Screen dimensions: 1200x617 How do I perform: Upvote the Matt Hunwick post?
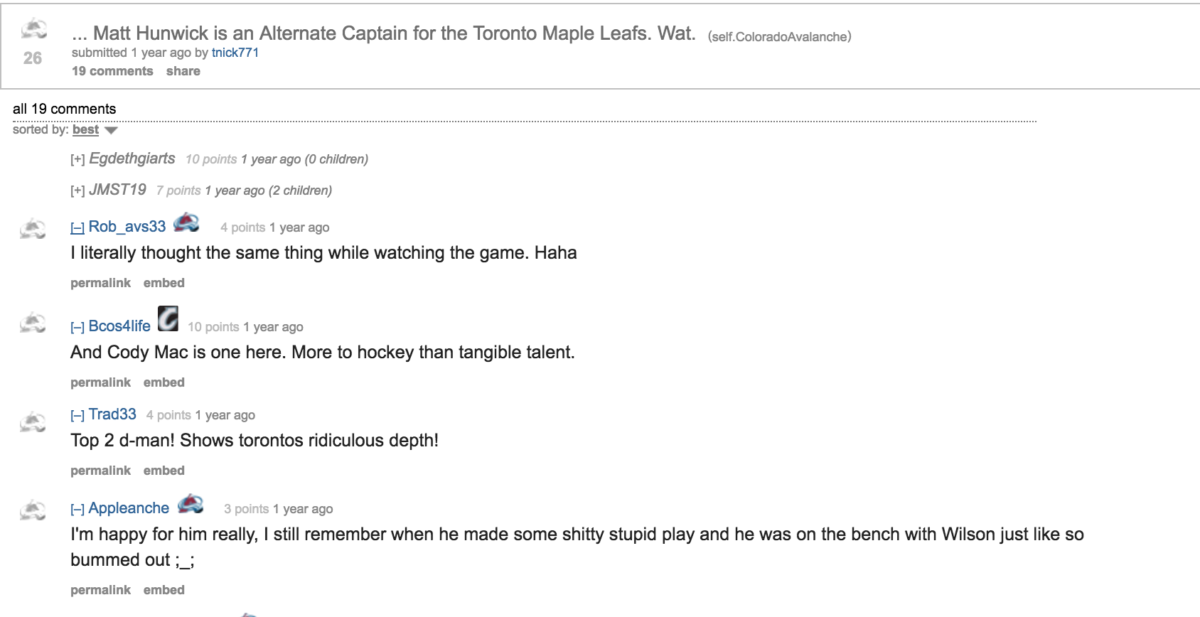[33, 28]
